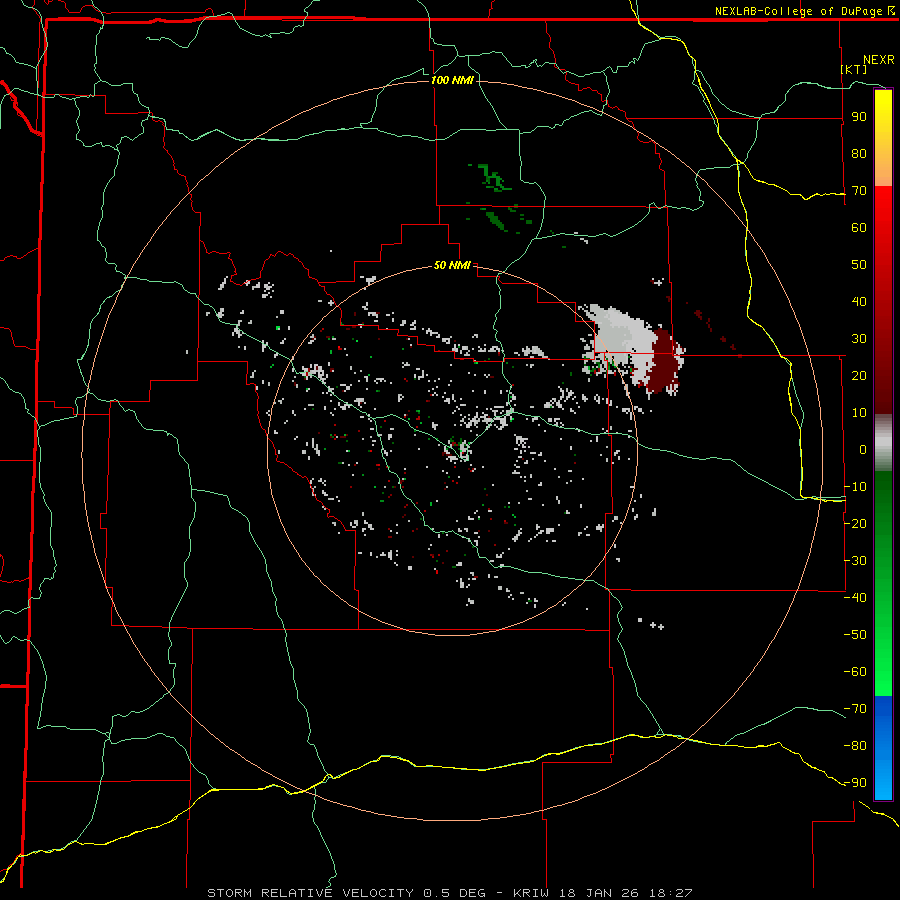Click the 90 tick label on colorbar

pos(859,117)
